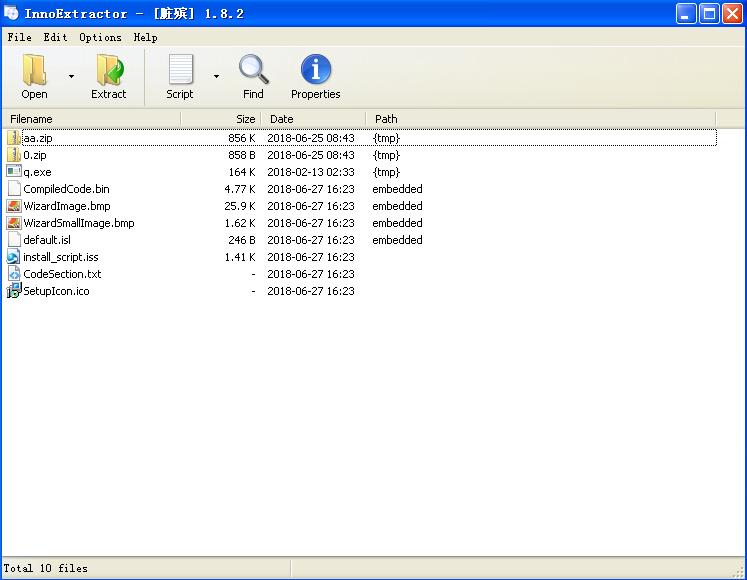Select the WizardSmallImage.bmp picture icon
Screen dimensions: 747x580
click(13, 223)
